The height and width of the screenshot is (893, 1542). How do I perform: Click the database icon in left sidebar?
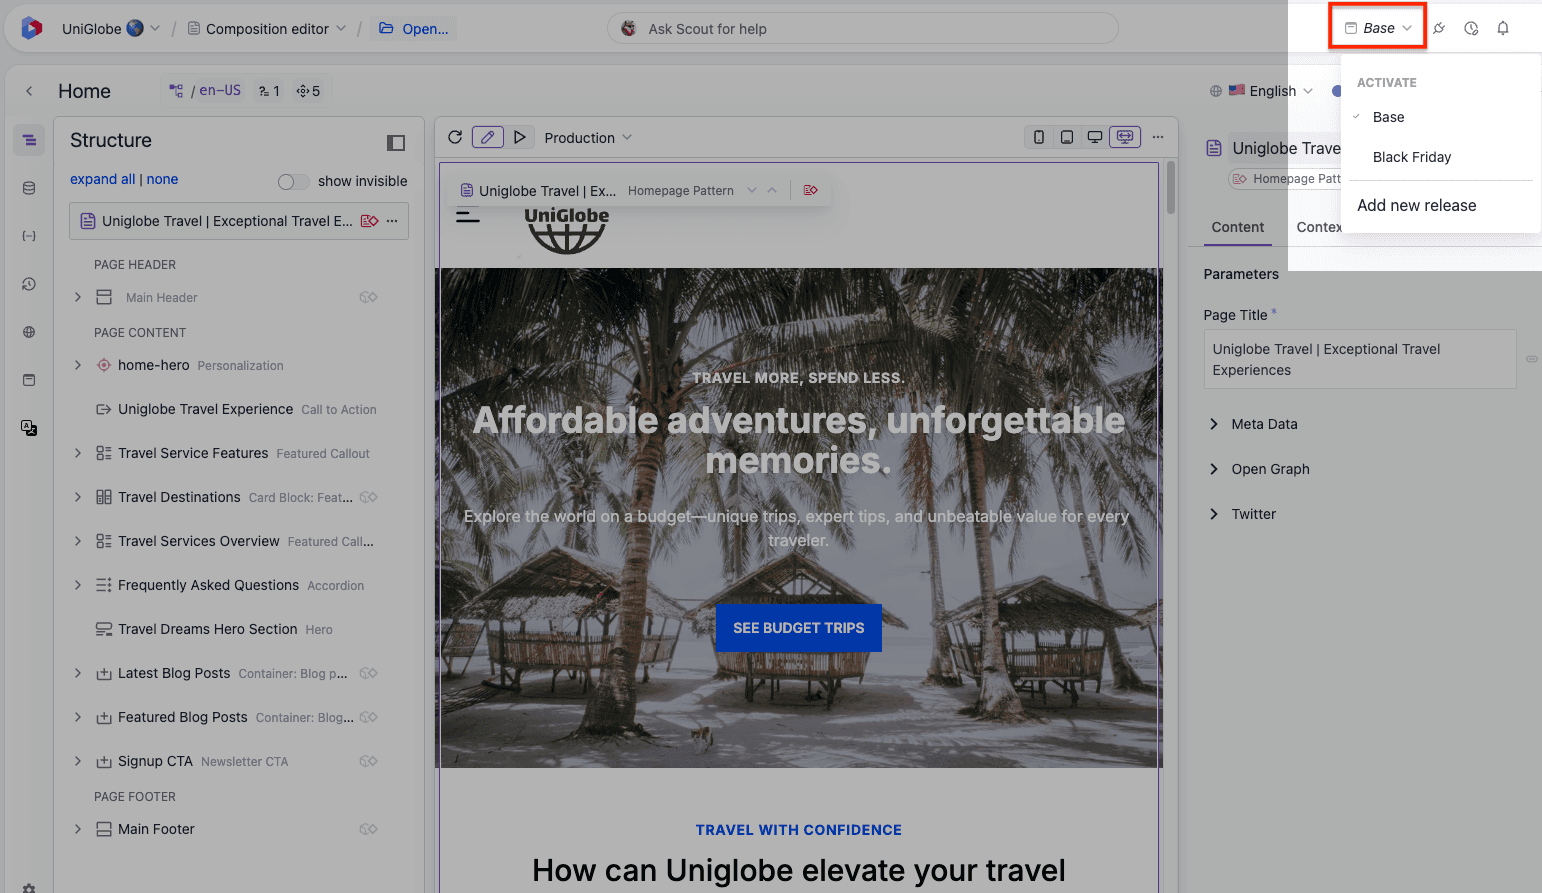(29, 188)
